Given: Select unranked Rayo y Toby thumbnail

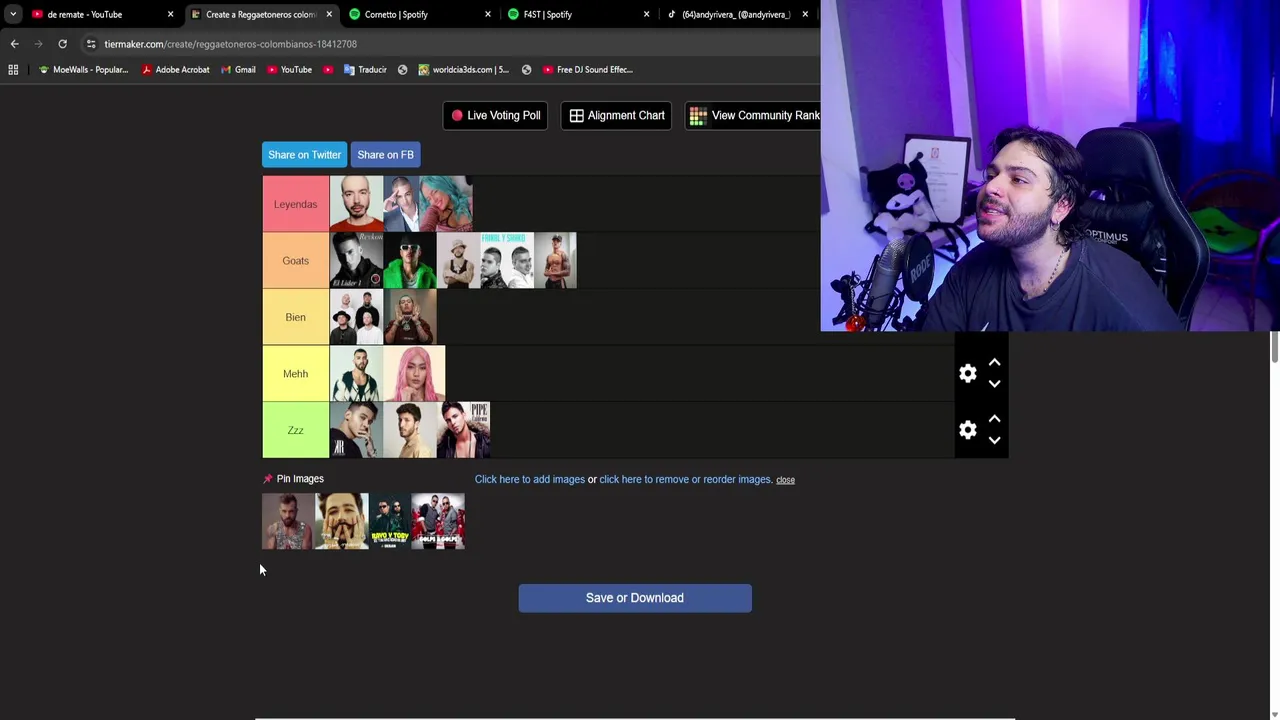Looking at the screenshot, I should pos(389,521).
